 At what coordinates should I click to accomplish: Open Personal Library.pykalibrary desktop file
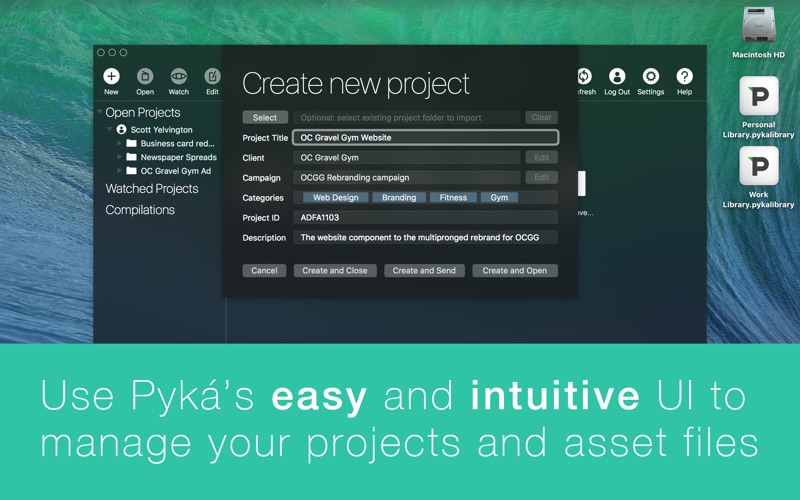pos(759,96)
